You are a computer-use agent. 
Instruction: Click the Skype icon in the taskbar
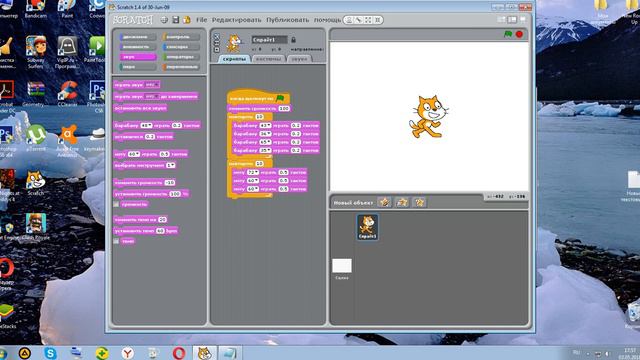[x=51, y=353]
